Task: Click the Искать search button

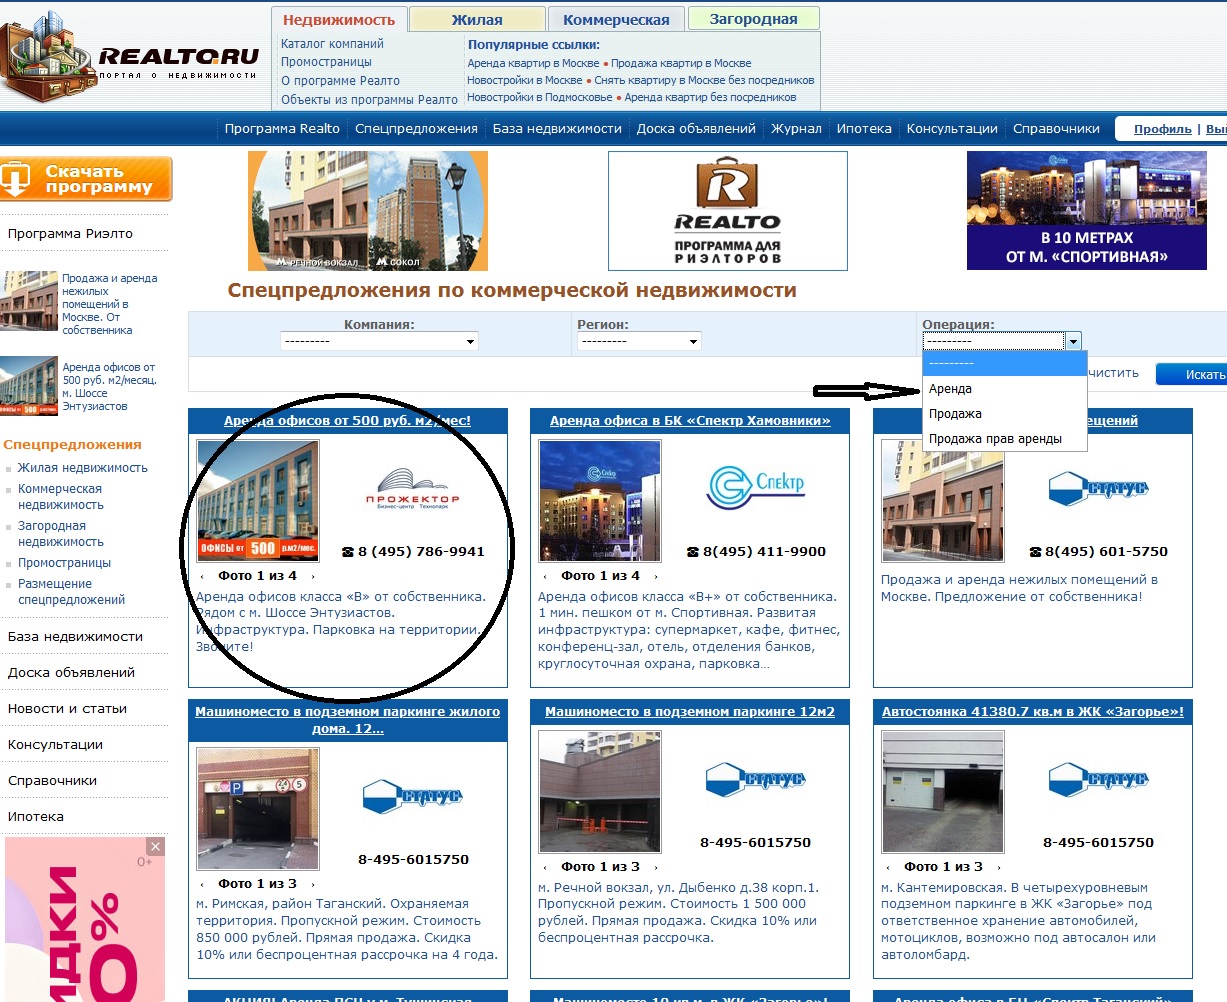Action: (x=1192, y=374)
